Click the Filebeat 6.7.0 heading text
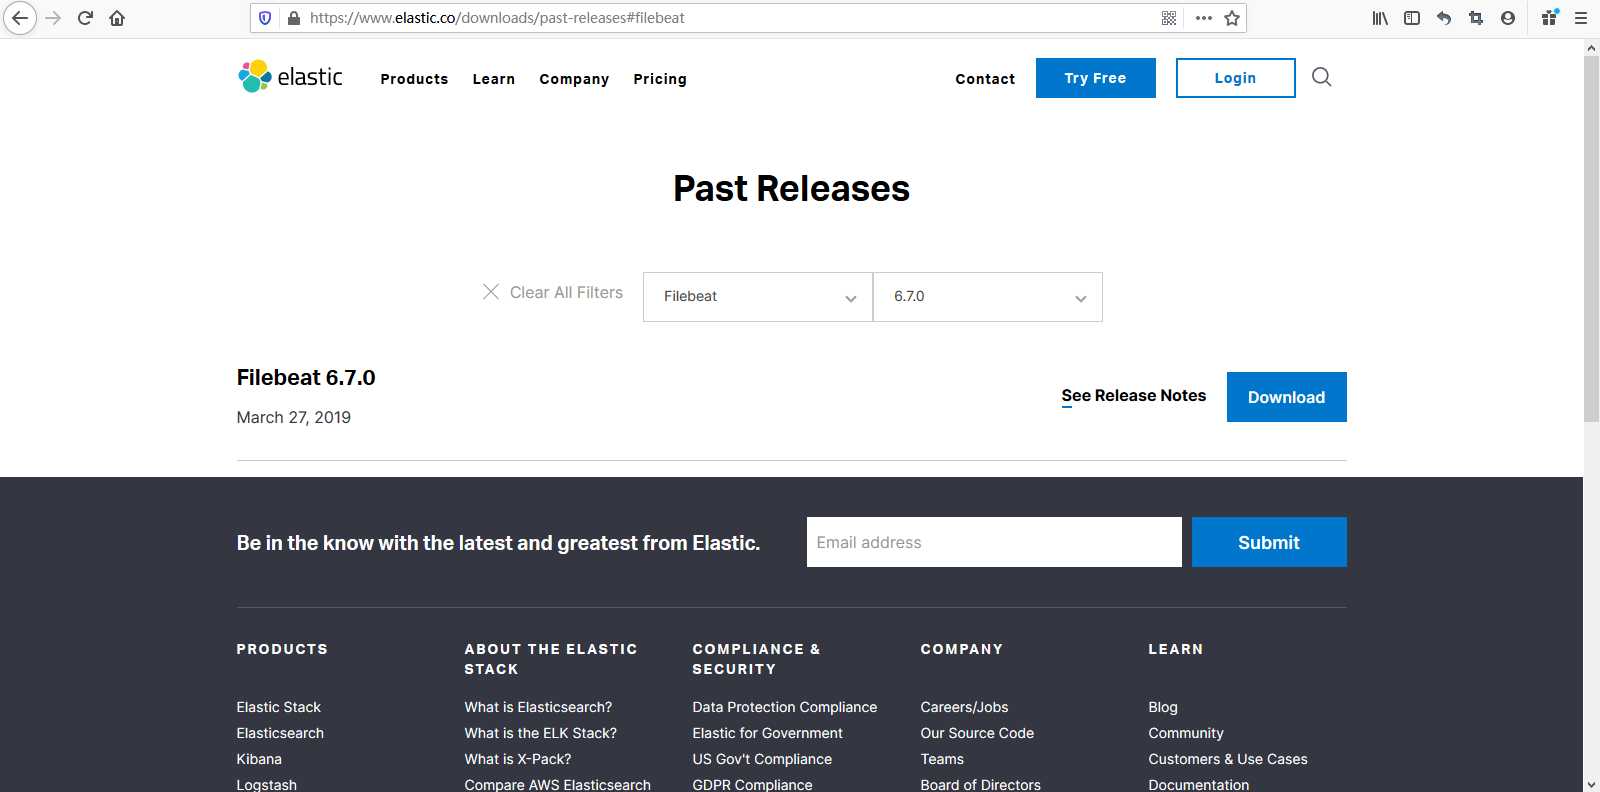The image size is (1600, 792). coord(306,377)
